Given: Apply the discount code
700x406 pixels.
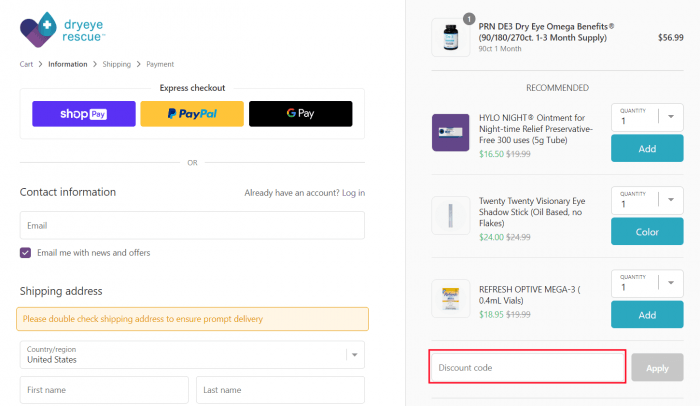Looking at the screenshot, I should [x=657, y=368].
